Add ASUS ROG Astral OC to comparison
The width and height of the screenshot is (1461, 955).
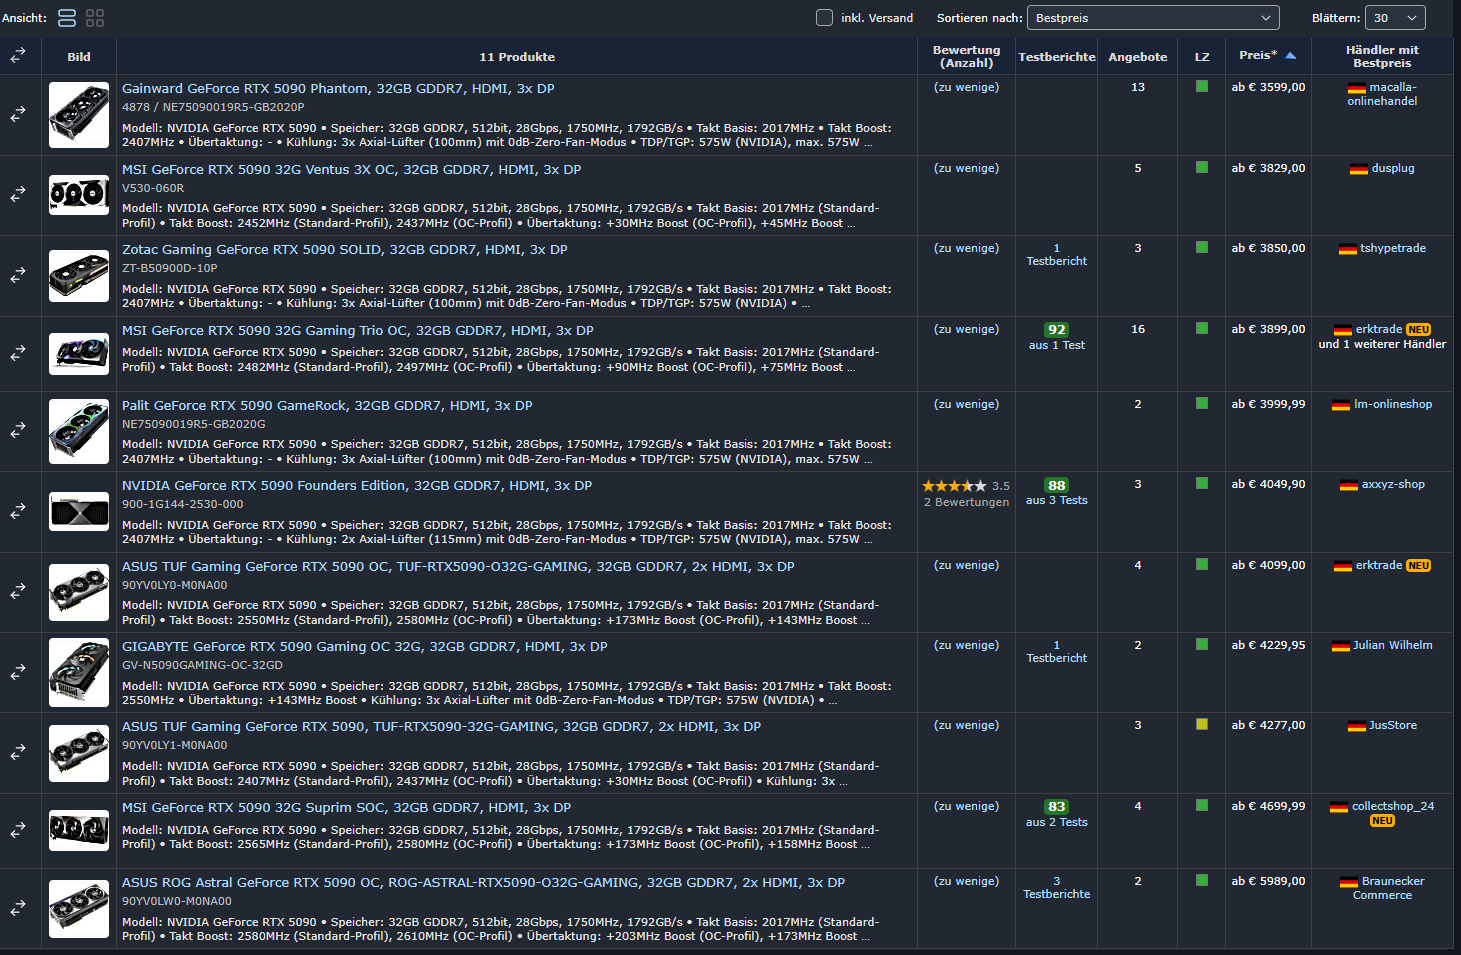point(18,908)
